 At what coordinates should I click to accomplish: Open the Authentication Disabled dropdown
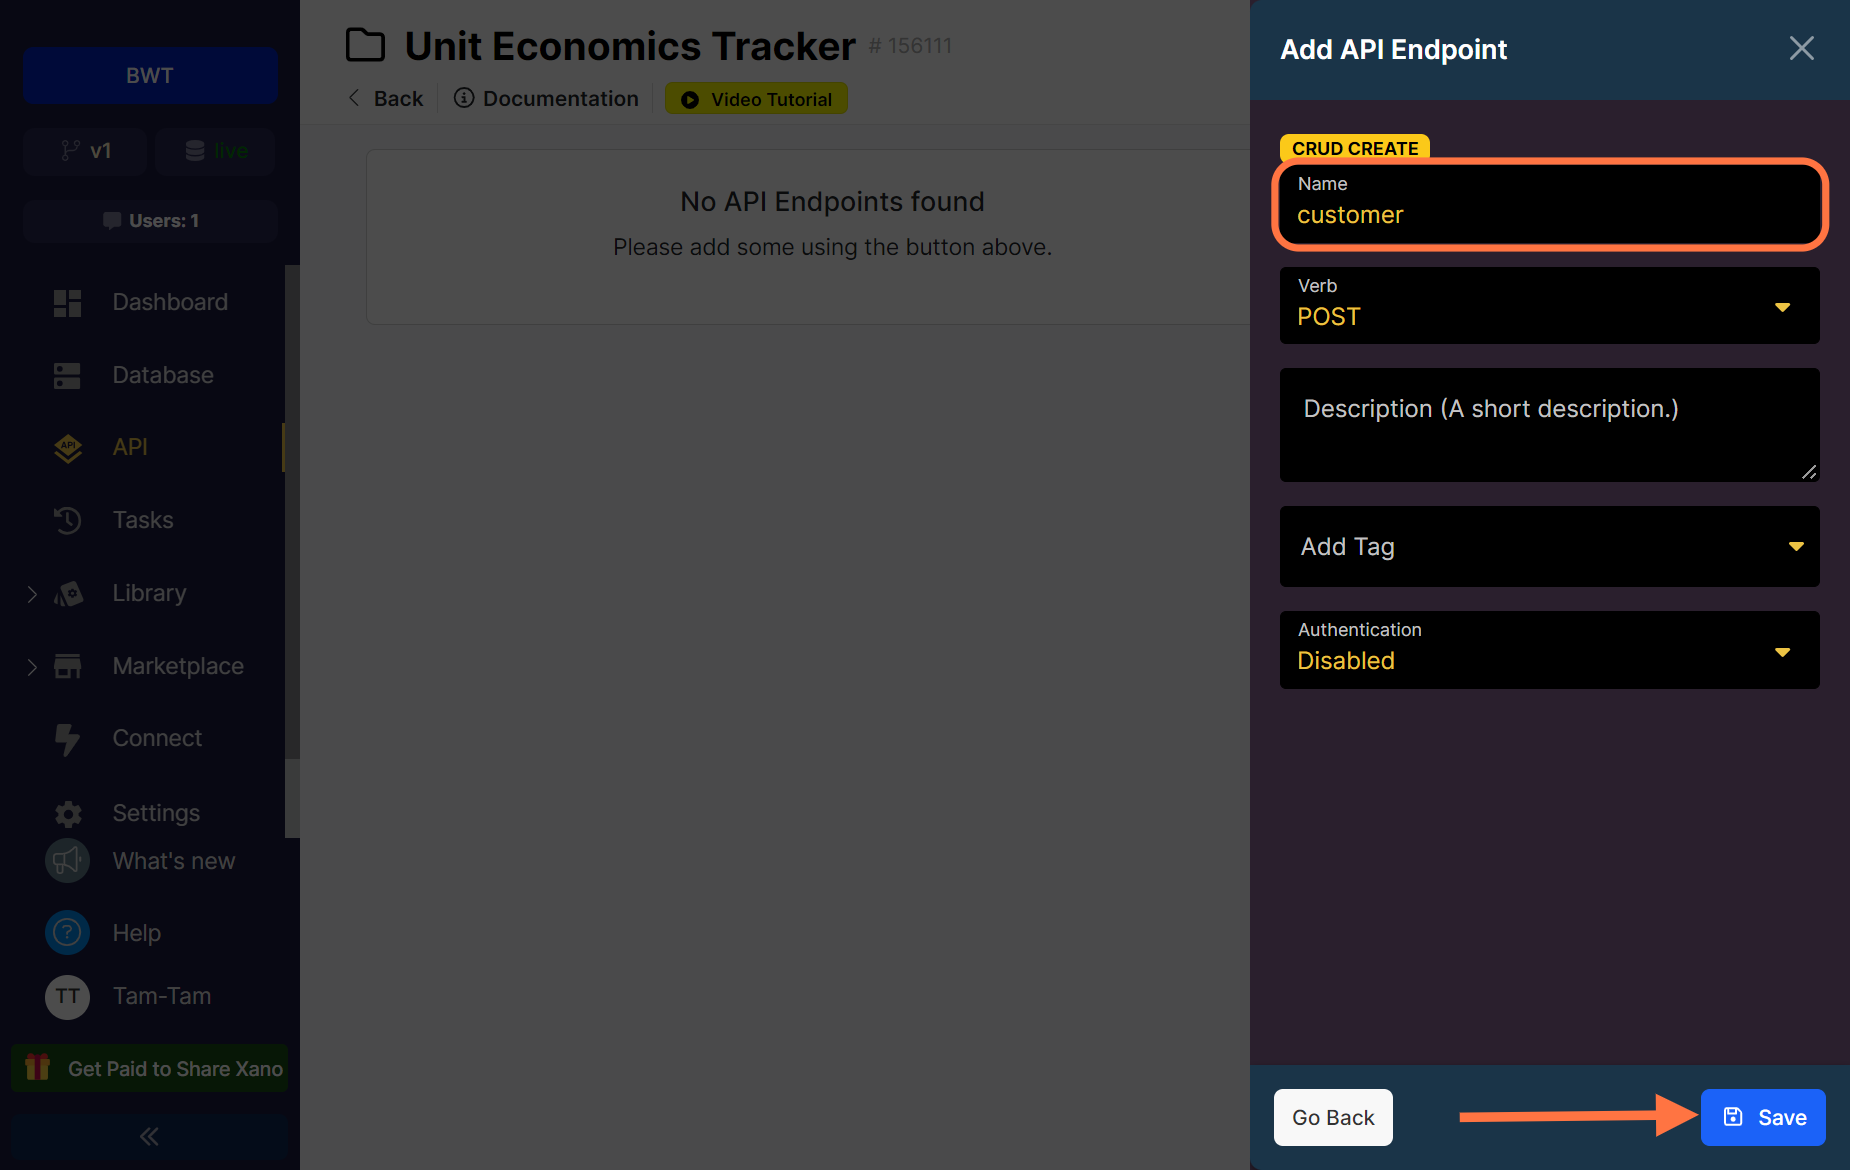[1549, 649]
